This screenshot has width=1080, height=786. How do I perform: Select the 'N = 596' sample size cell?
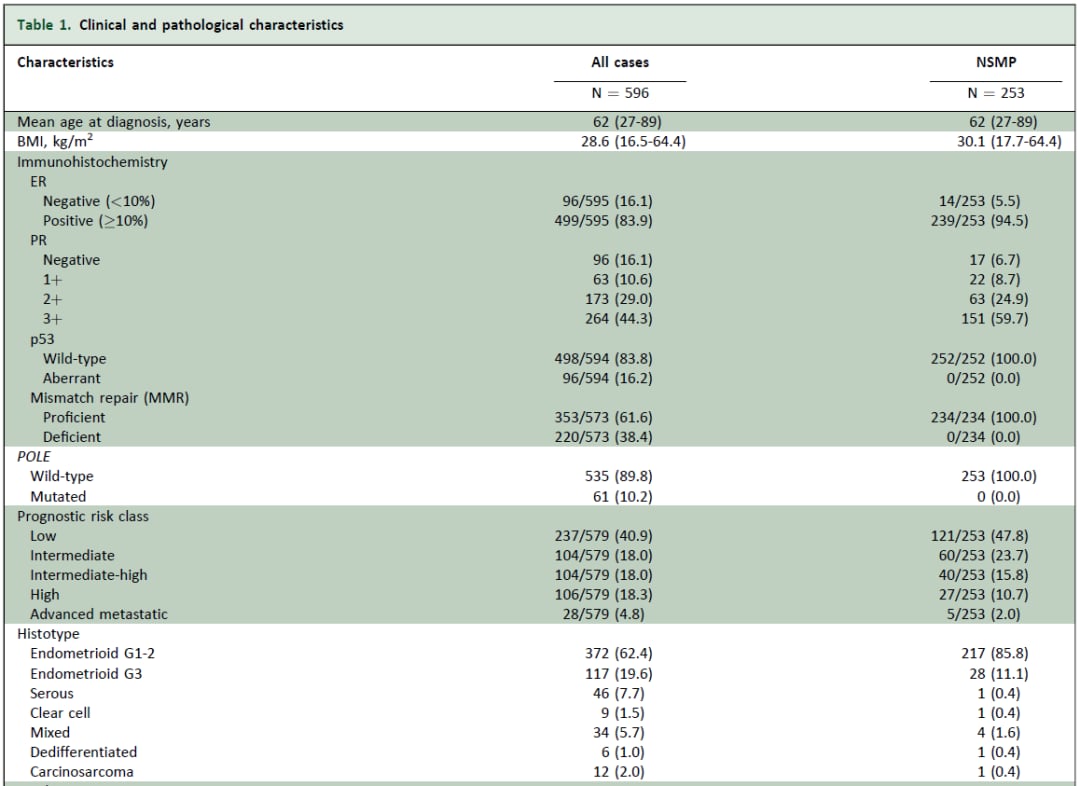619,93
